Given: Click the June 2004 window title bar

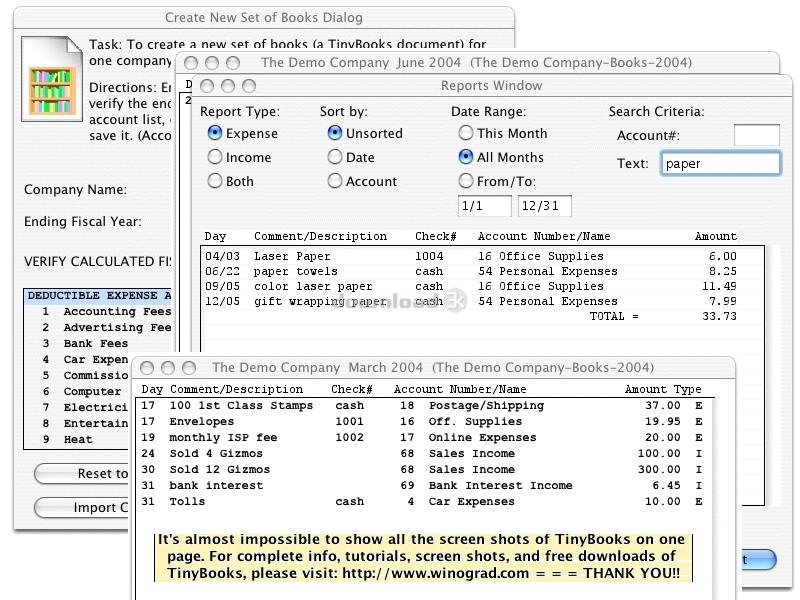Looking at the screenshot, I should [x=476, y=62].
